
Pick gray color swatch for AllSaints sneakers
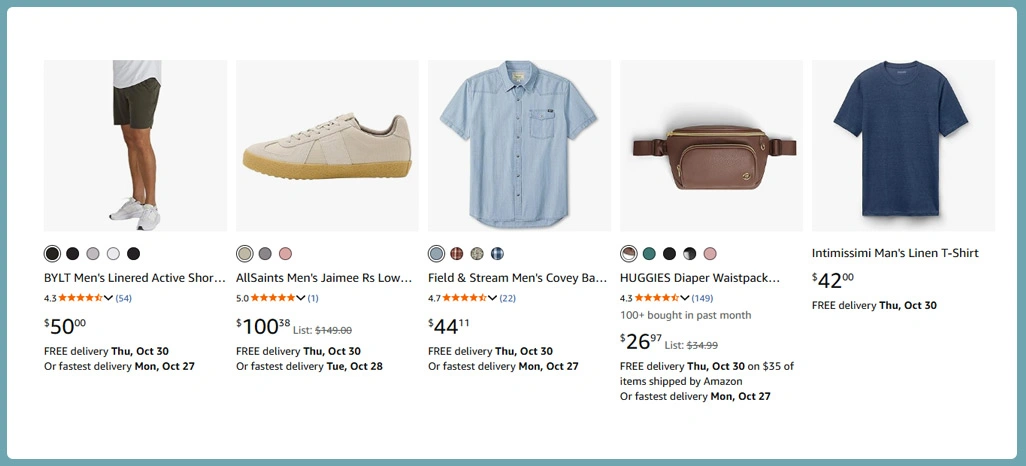(265, 254)
